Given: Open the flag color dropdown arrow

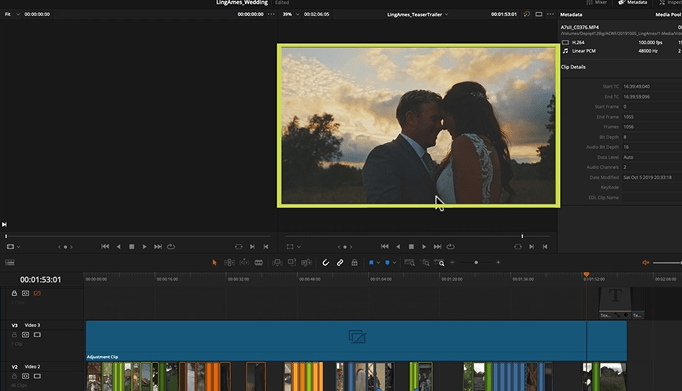Looking at the screenshot, I should tap(378, 263).
